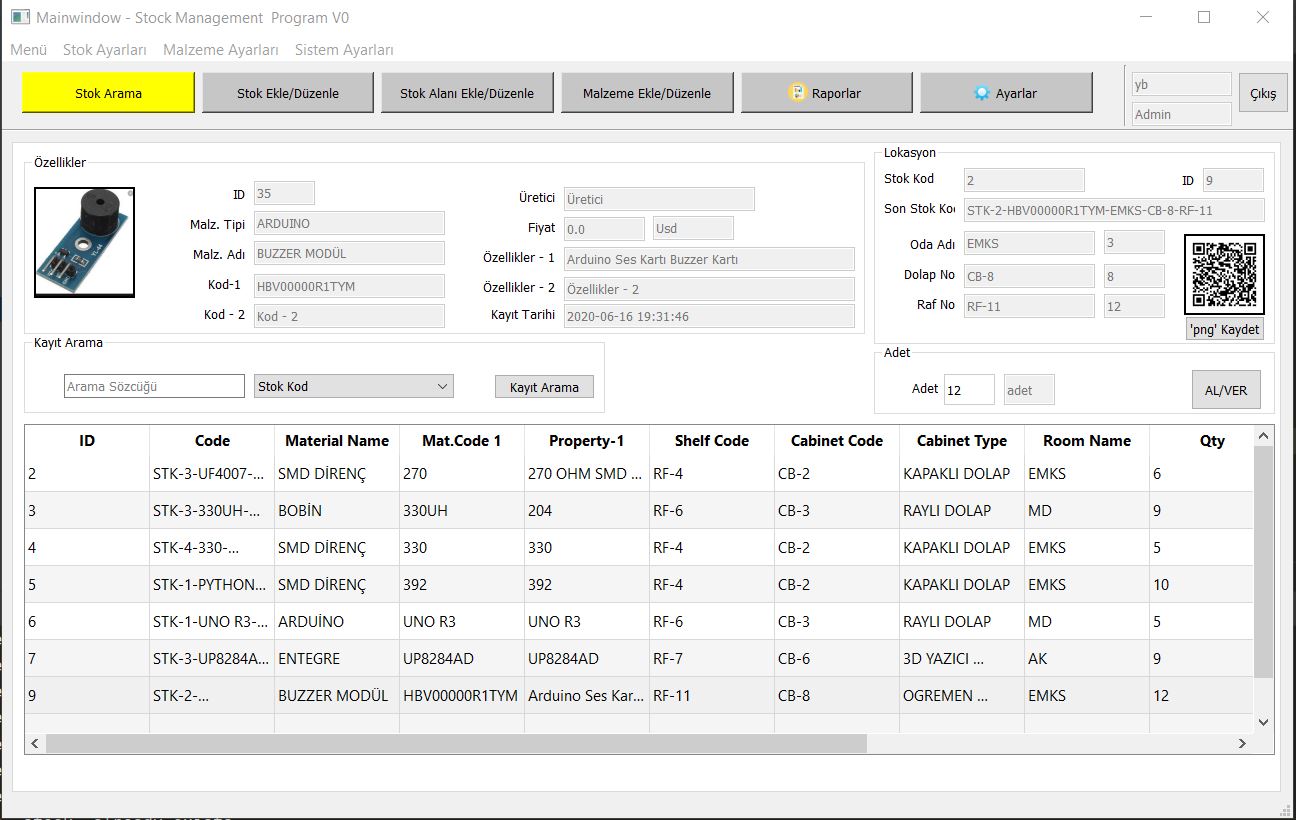Click the Raporlar report icon
The height and width of the screenshot is (820, 1296).
point(797,93)
